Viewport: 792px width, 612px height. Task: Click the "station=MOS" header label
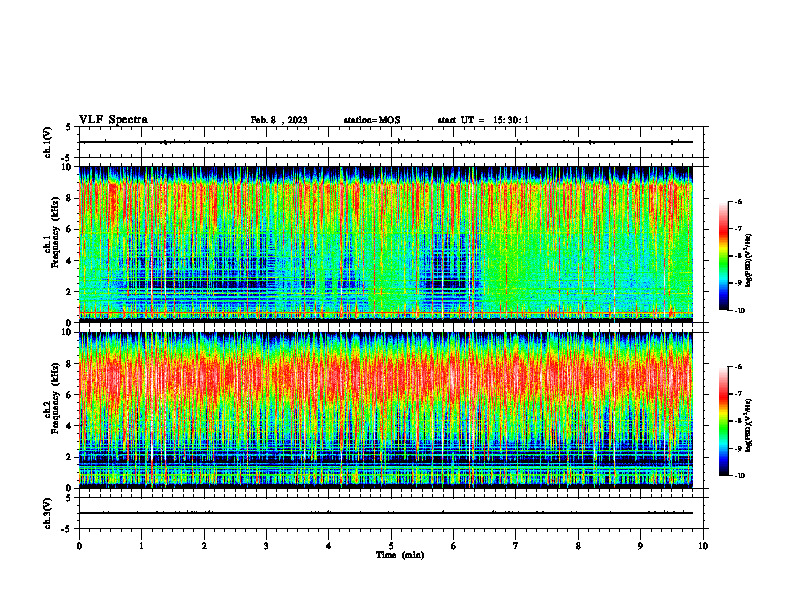[x=372, y=120]
